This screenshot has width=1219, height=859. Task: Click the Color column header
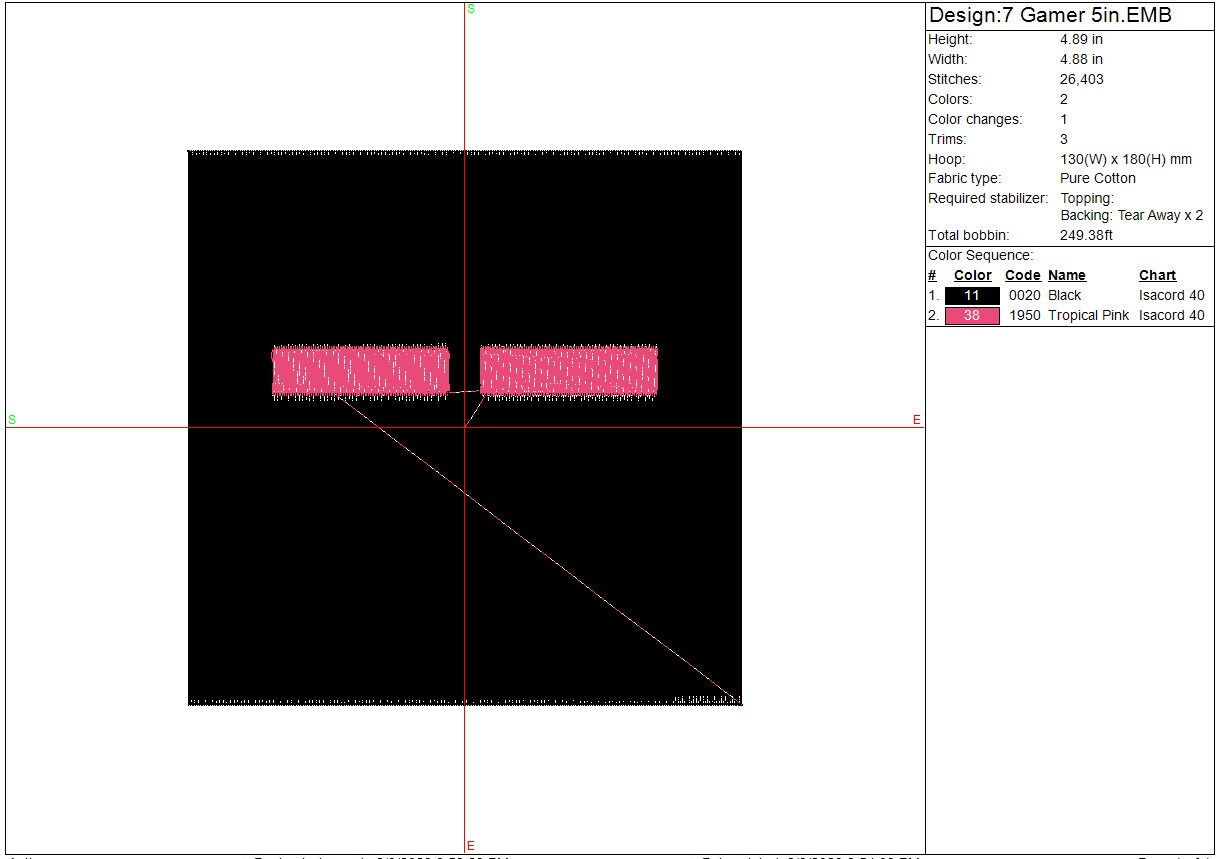972,276
